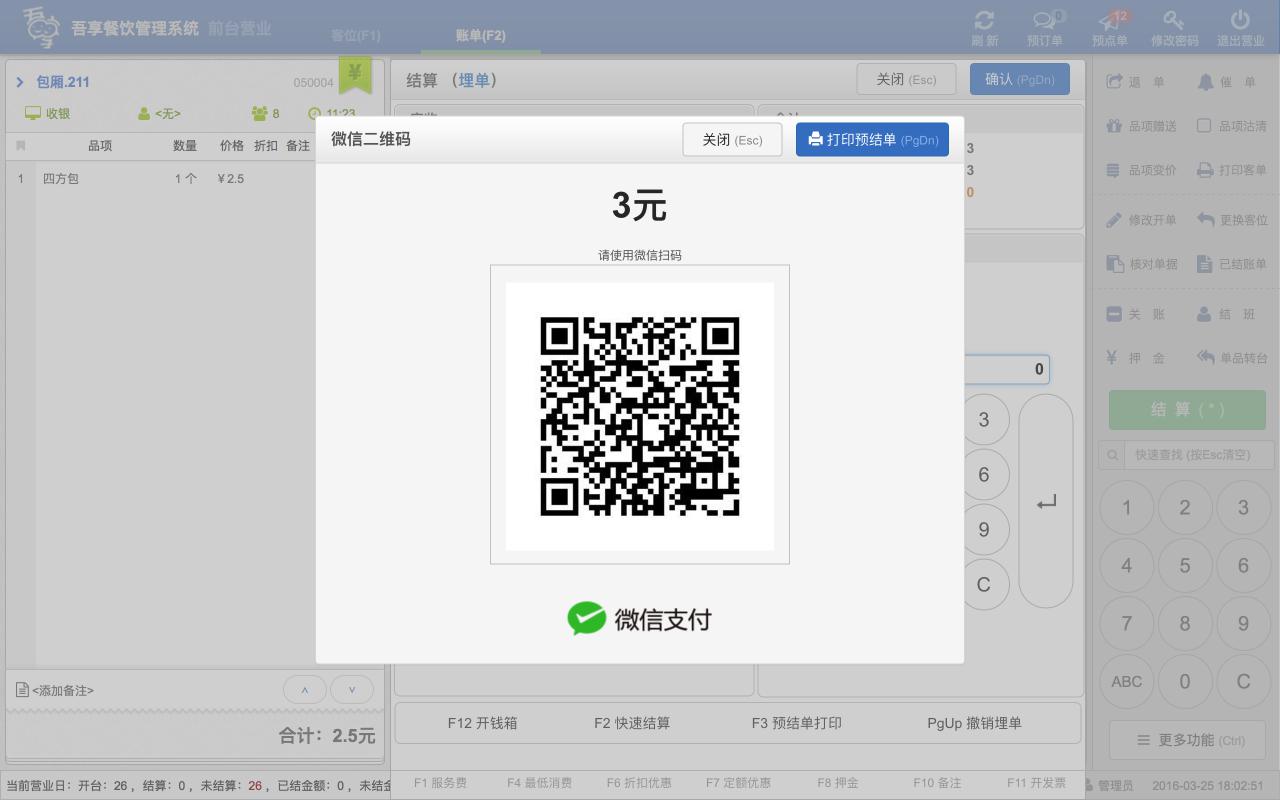Switch to 客位(F1) tab
Image resolution: width=1280 pixels, height=800 pixels.
point(356,35)
